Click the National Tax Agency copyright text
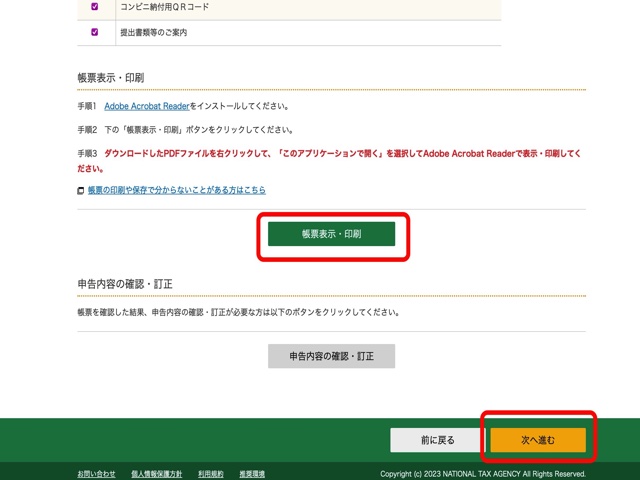 482,473
